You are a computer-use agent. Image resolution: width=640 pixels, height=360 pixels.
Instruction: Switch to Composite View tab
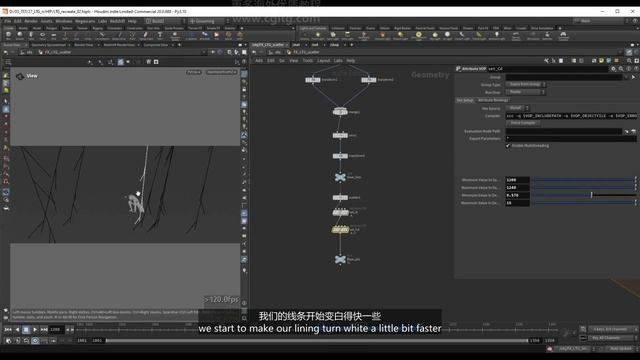[156, 44]
